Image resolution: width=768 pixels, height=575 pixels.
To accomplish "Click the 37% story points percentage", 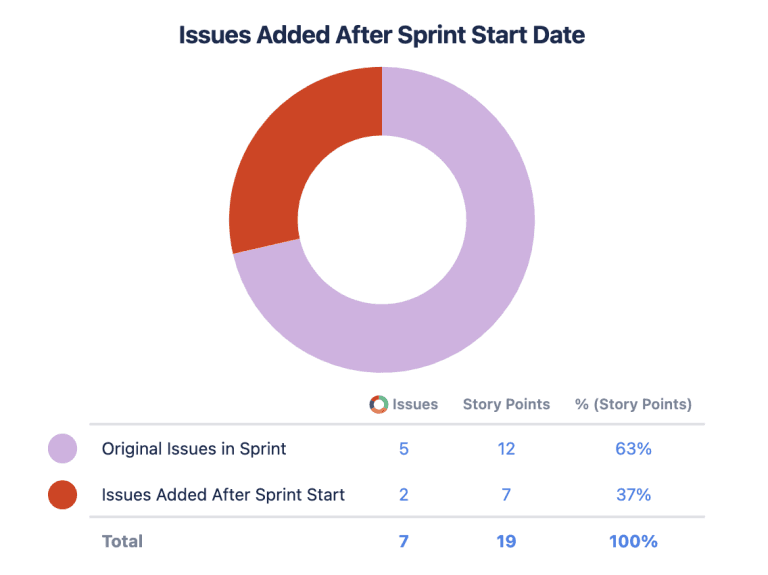I will pos(633,494).
